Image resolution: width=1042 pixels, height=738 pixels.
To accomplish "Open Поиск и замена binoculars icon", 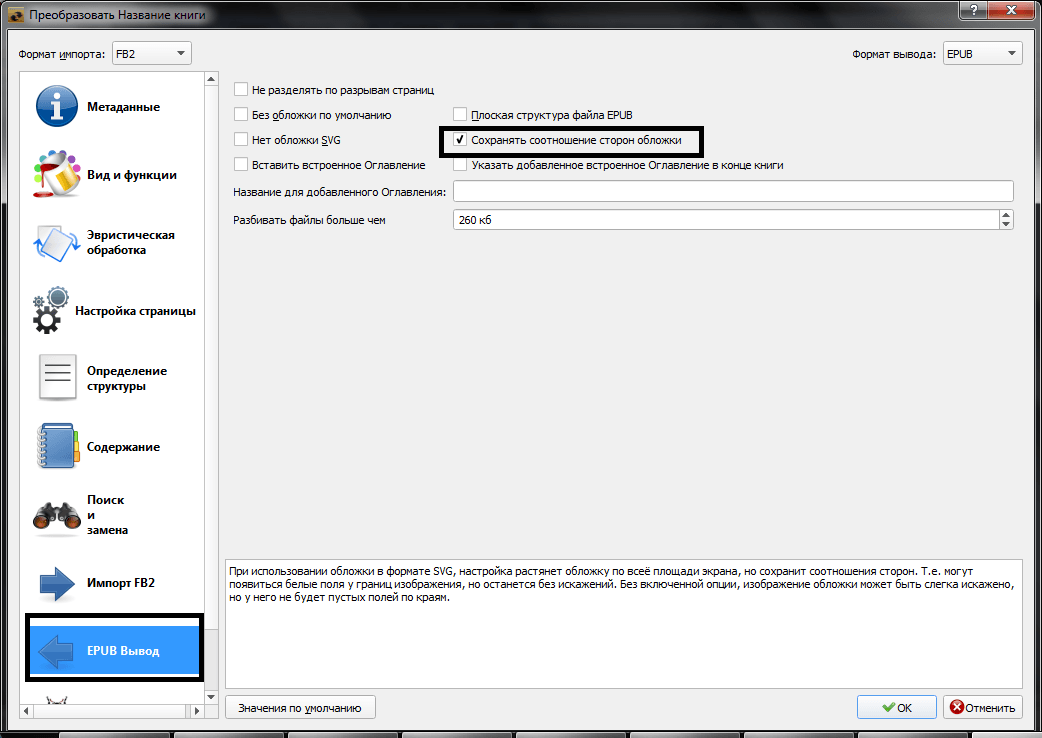I will coord(57,515).
